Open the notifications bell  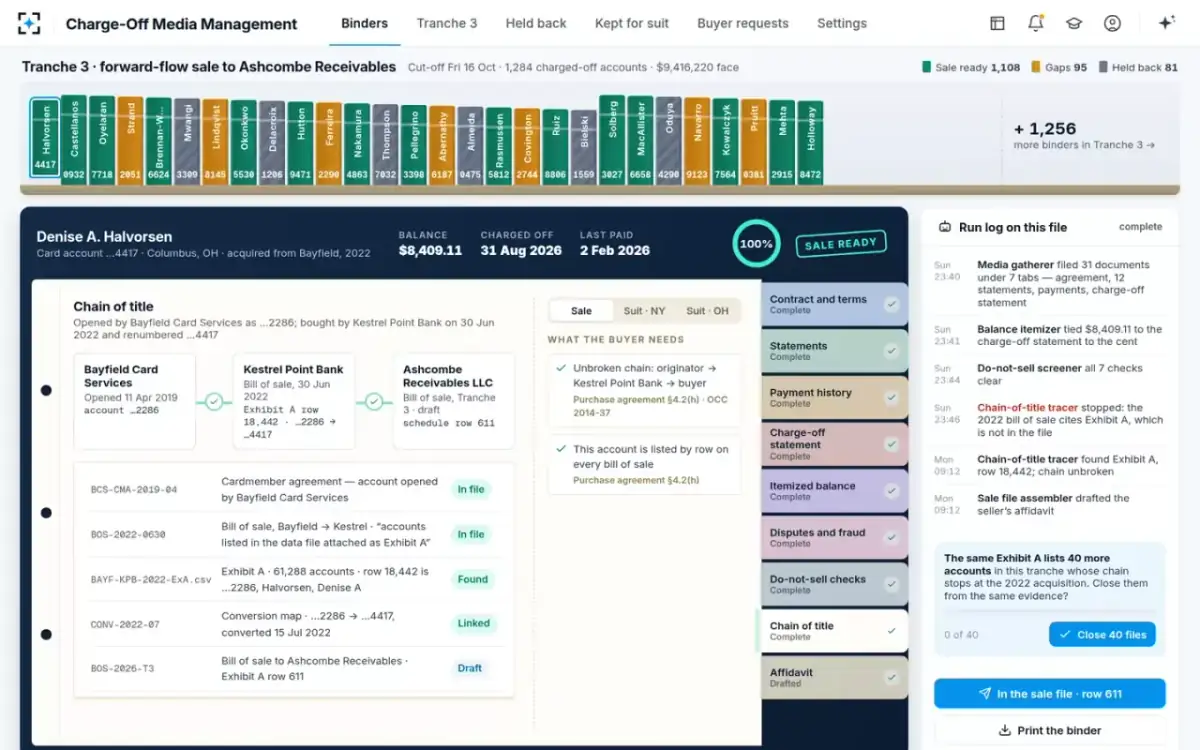coord(1036,23)
